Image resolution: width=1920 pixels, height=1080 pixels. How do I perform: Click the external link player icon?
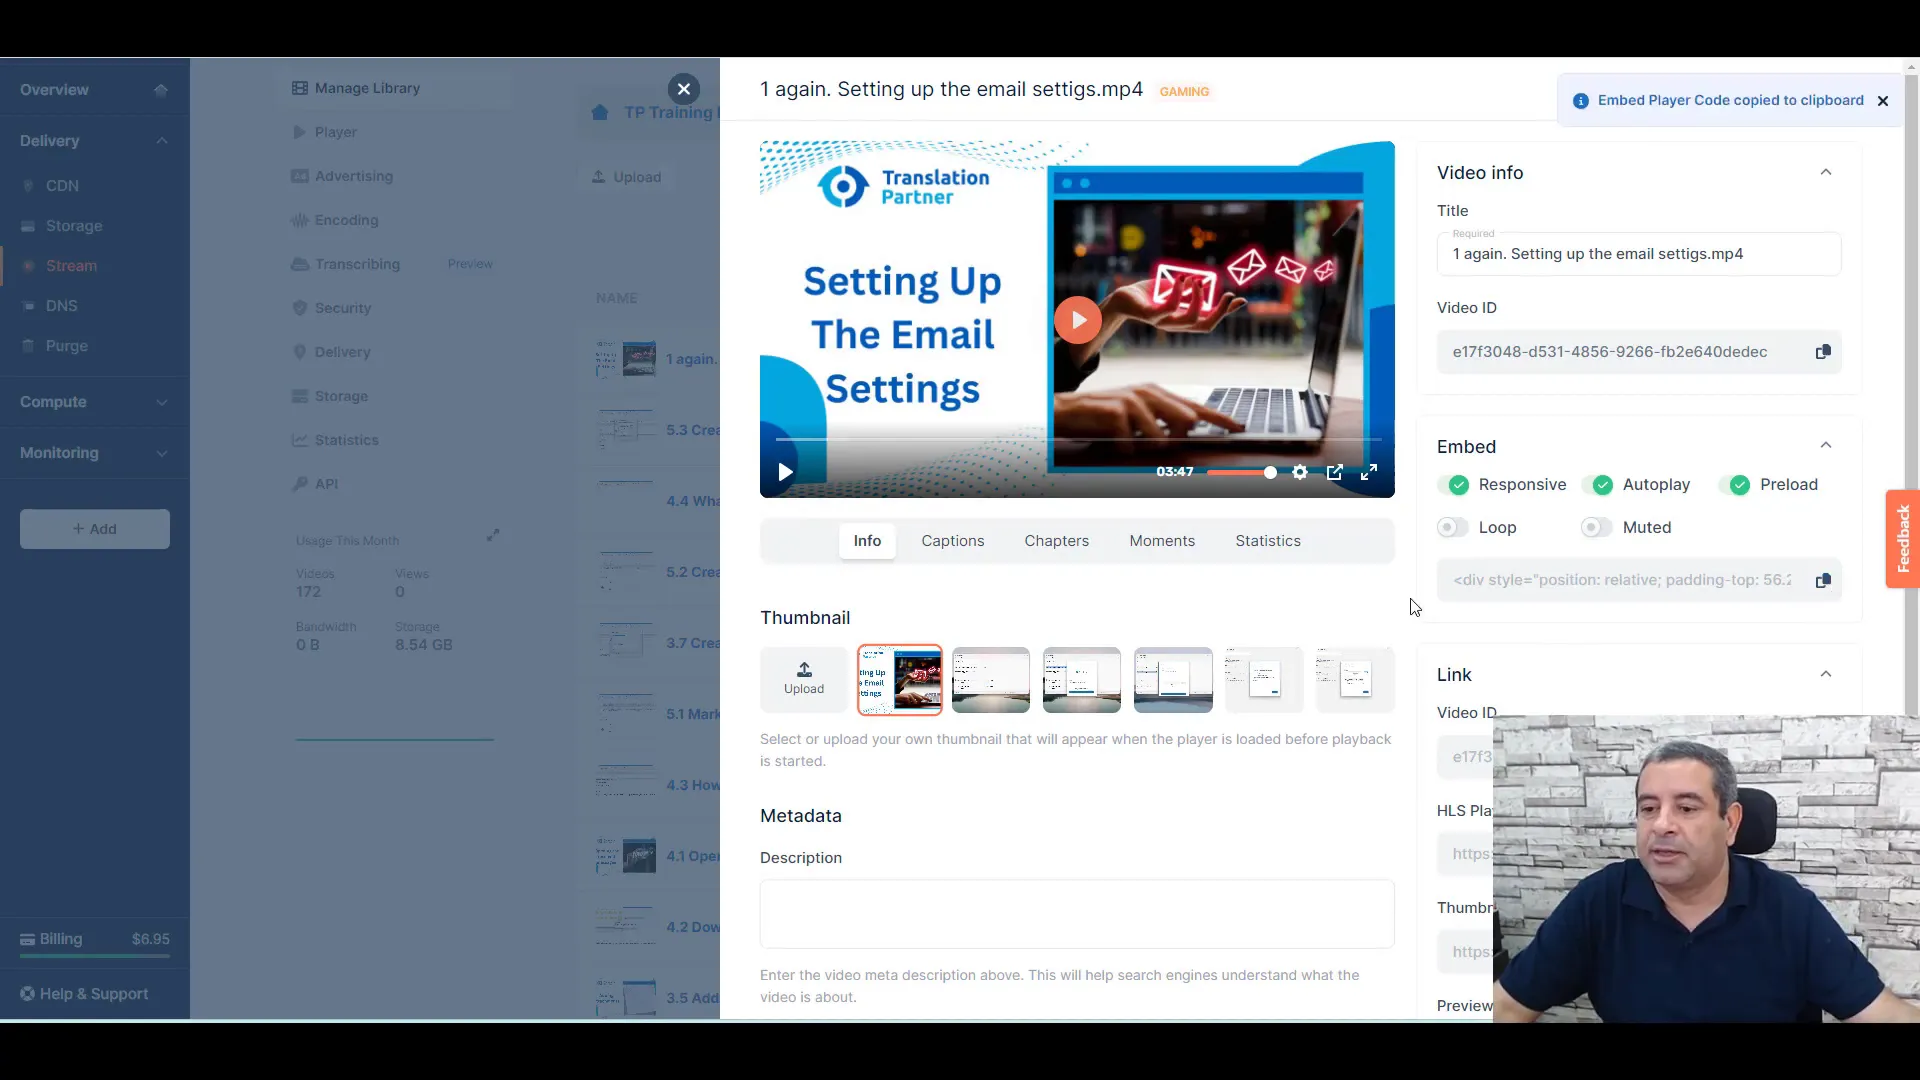click(x=1335, y=472)
